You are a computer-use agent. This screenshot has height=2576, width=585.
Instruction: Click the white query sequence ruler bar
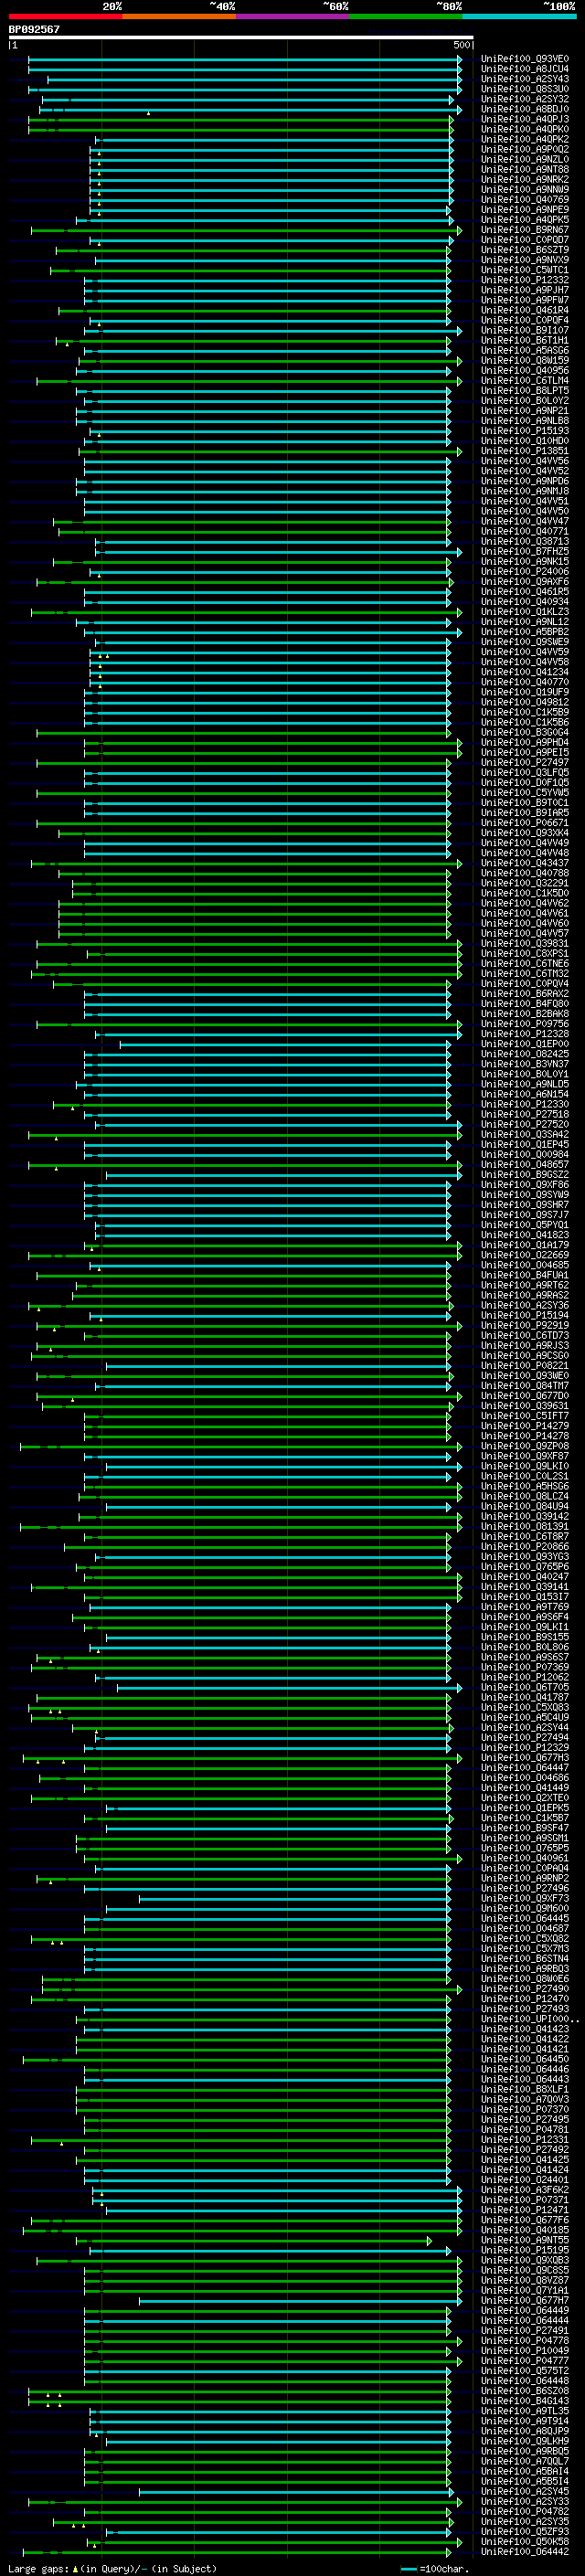[x=241, y=38]
